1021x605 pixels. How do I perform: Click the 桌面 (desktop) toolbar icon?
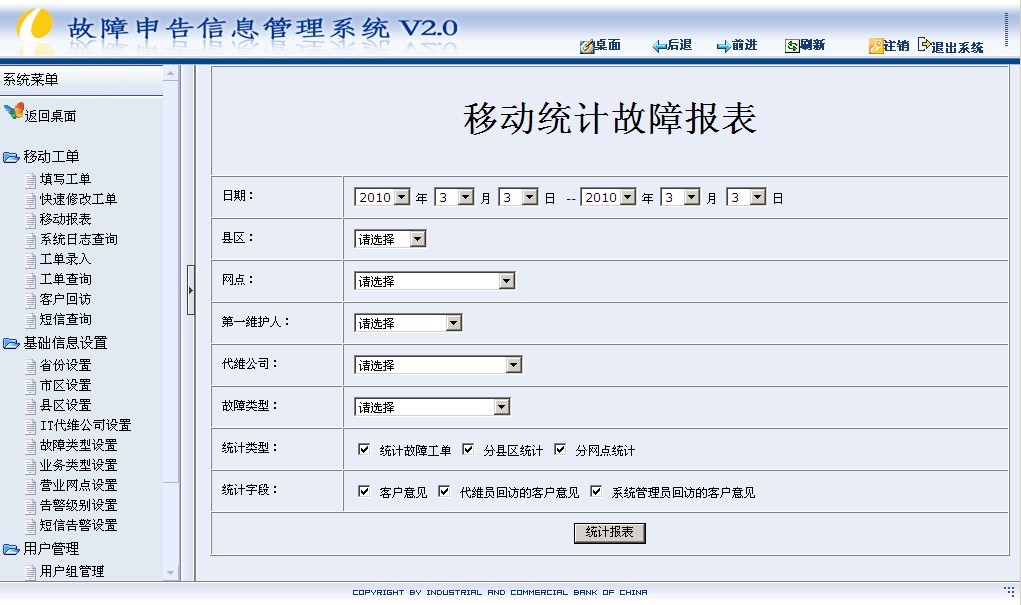(587, 46)
